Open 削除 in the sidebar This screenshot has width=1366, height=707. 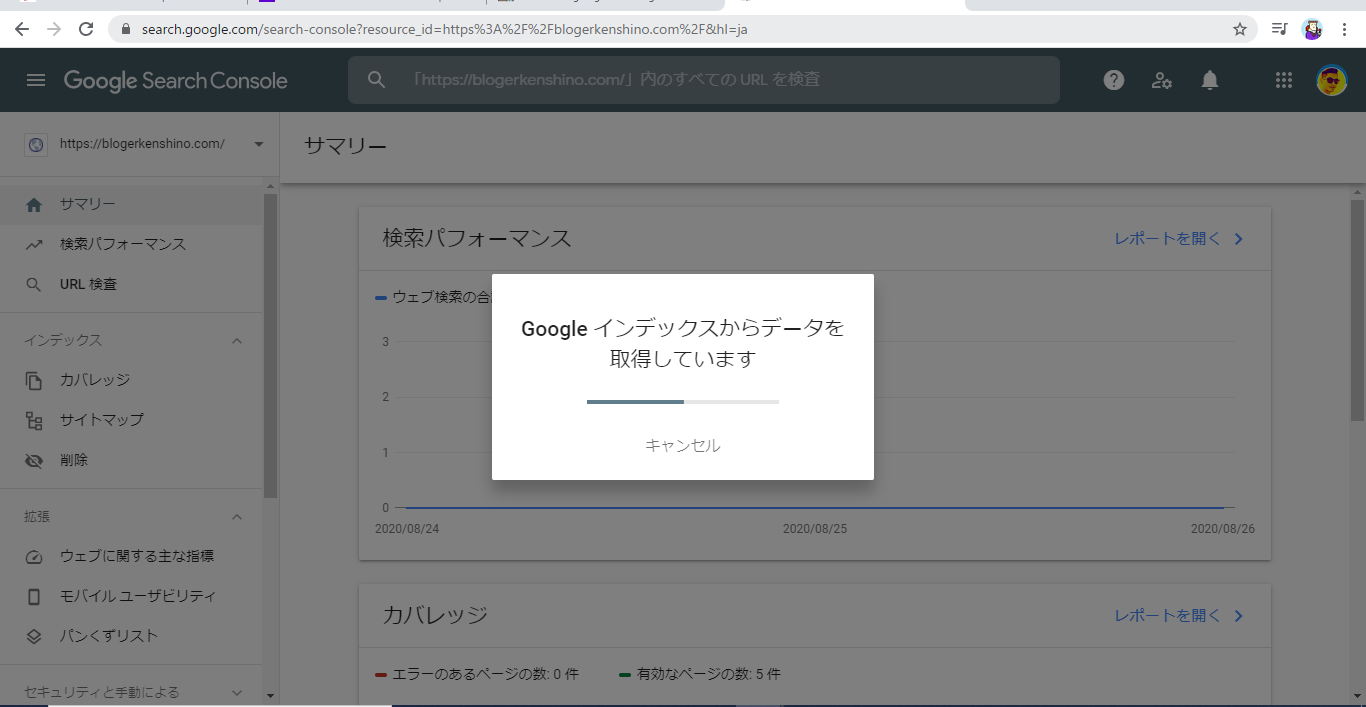[132, 461]
